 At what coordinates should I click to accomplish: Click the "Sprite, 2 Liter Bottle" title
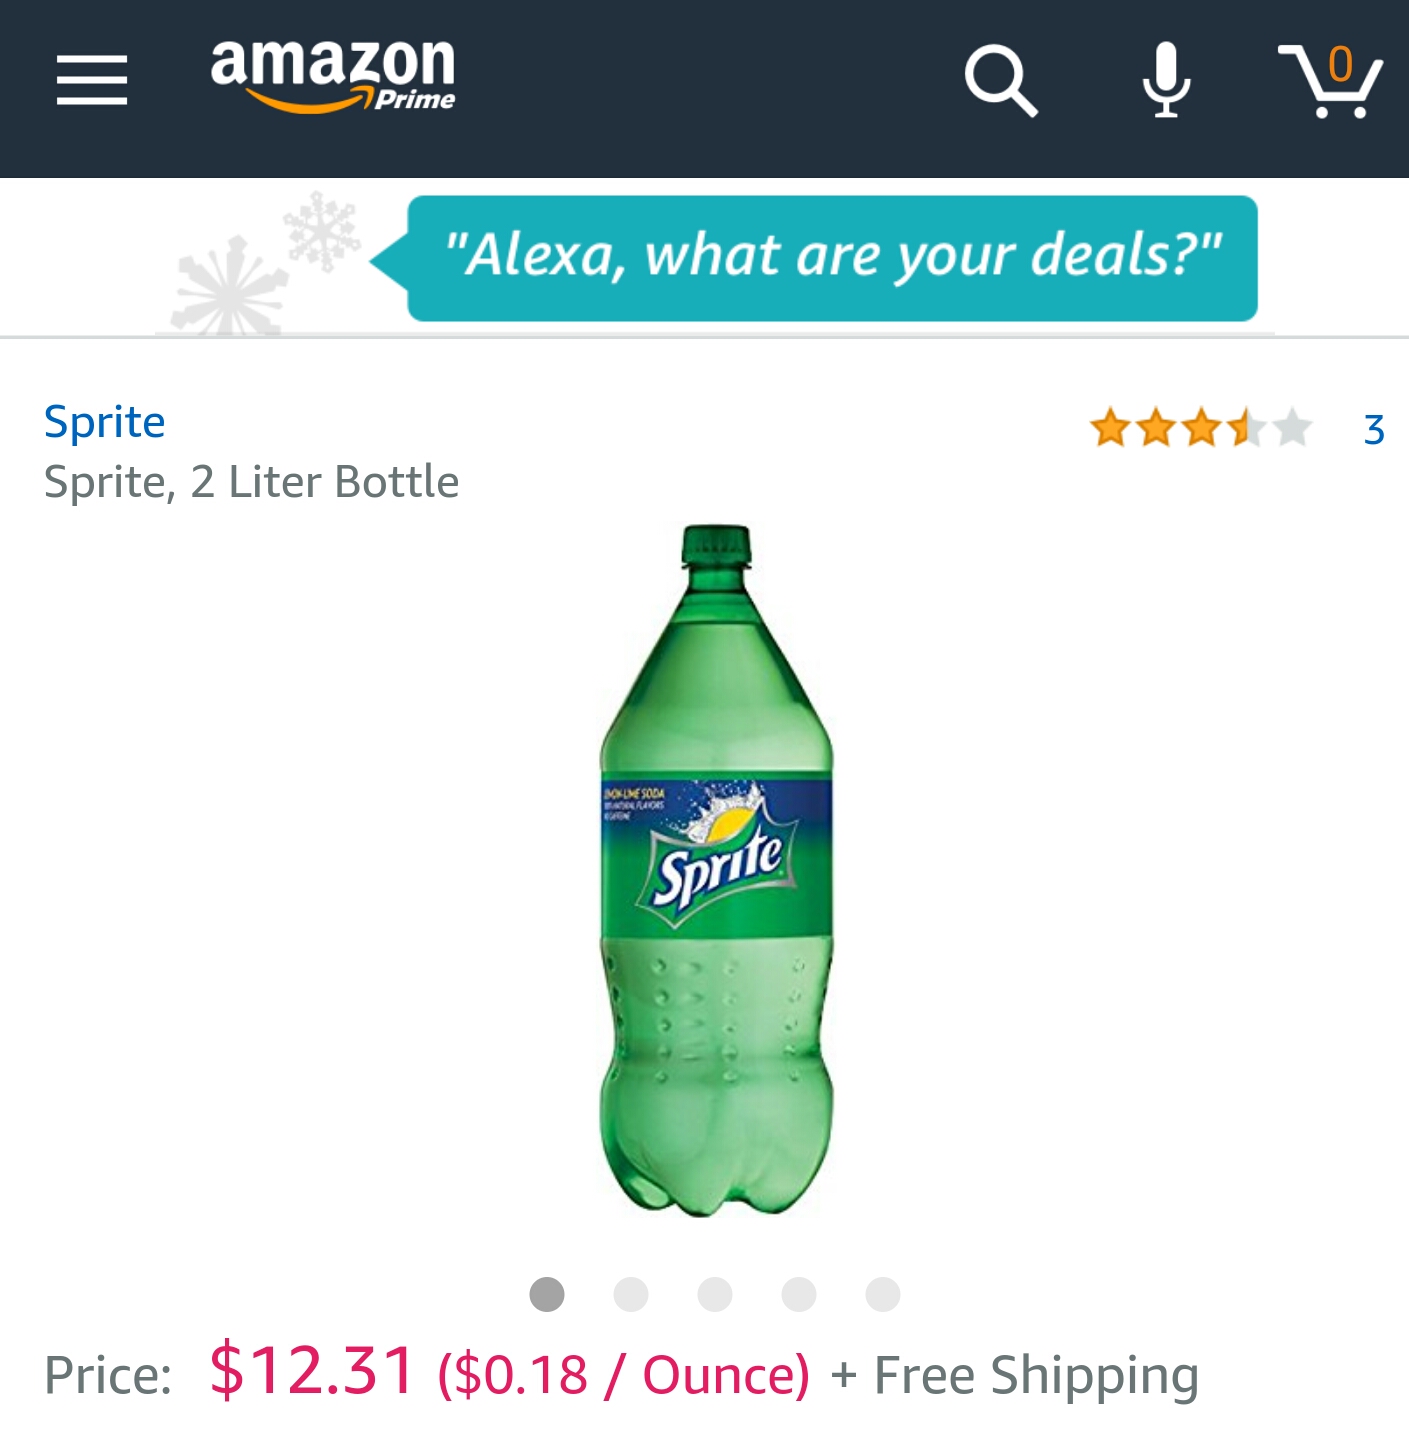coord(252,482)
